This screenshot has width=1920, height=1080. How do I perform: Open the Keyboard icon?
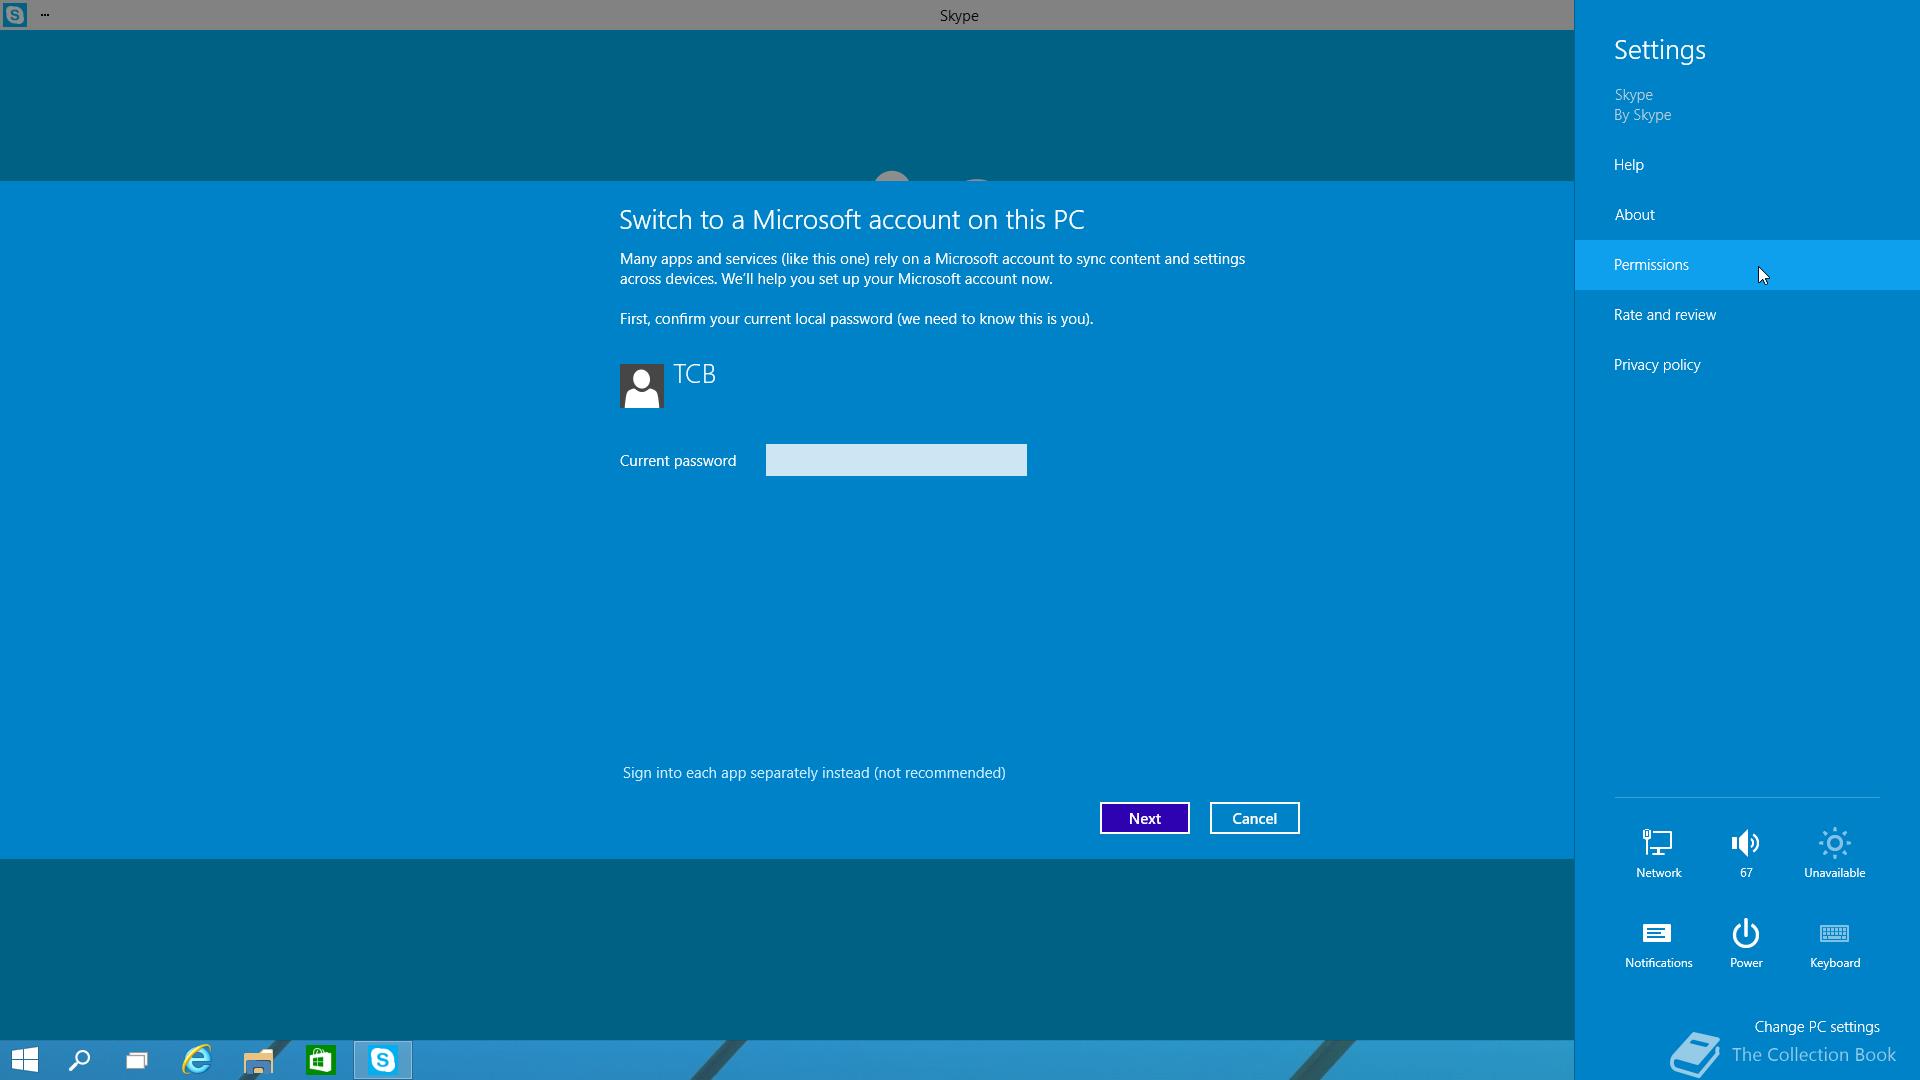click(1834, 944)
